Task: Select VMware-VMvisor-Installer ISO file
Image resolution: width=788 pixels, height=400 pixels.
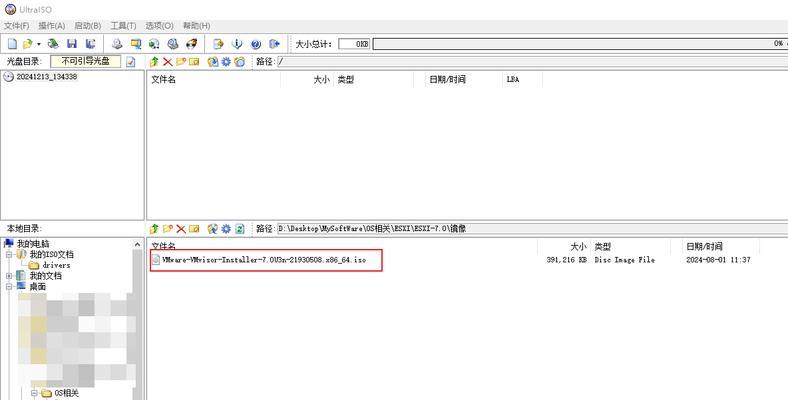Action: tap(259, 260)
